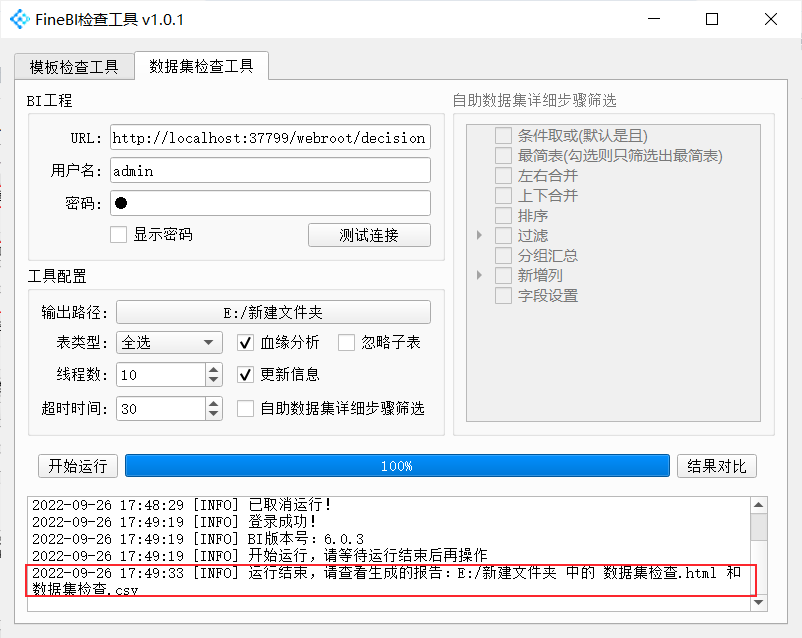802x638 pixels.
Task: Maximize the FineBI检查工具 window
Action: [x=711, y=19]
